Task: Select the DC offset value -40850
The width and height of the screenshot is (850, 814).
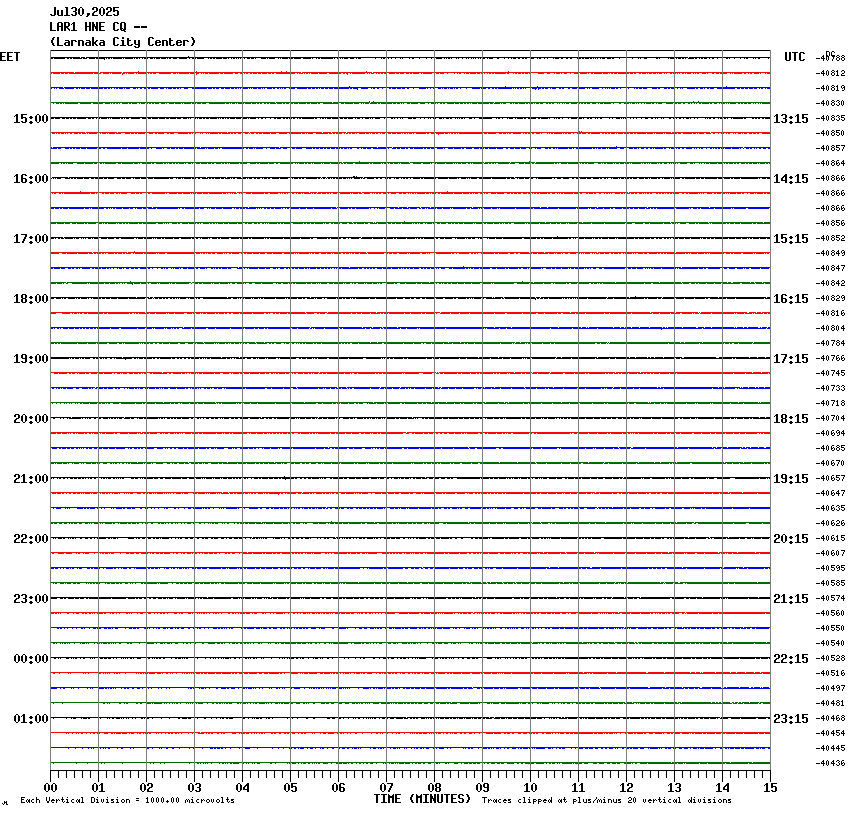Action: tap(830, 133)
